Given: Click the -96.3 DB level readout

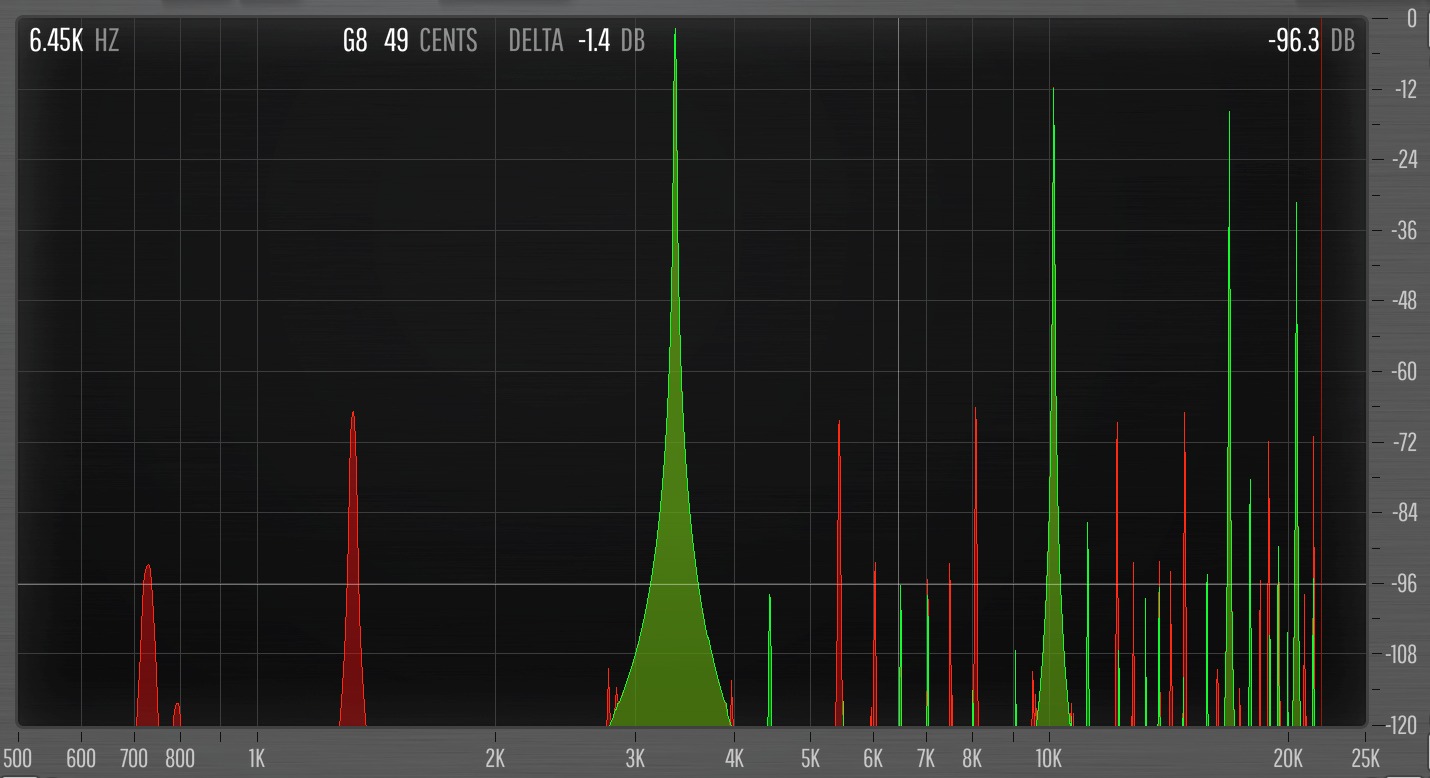Looking at the screenshot, I should [1312, 41].
